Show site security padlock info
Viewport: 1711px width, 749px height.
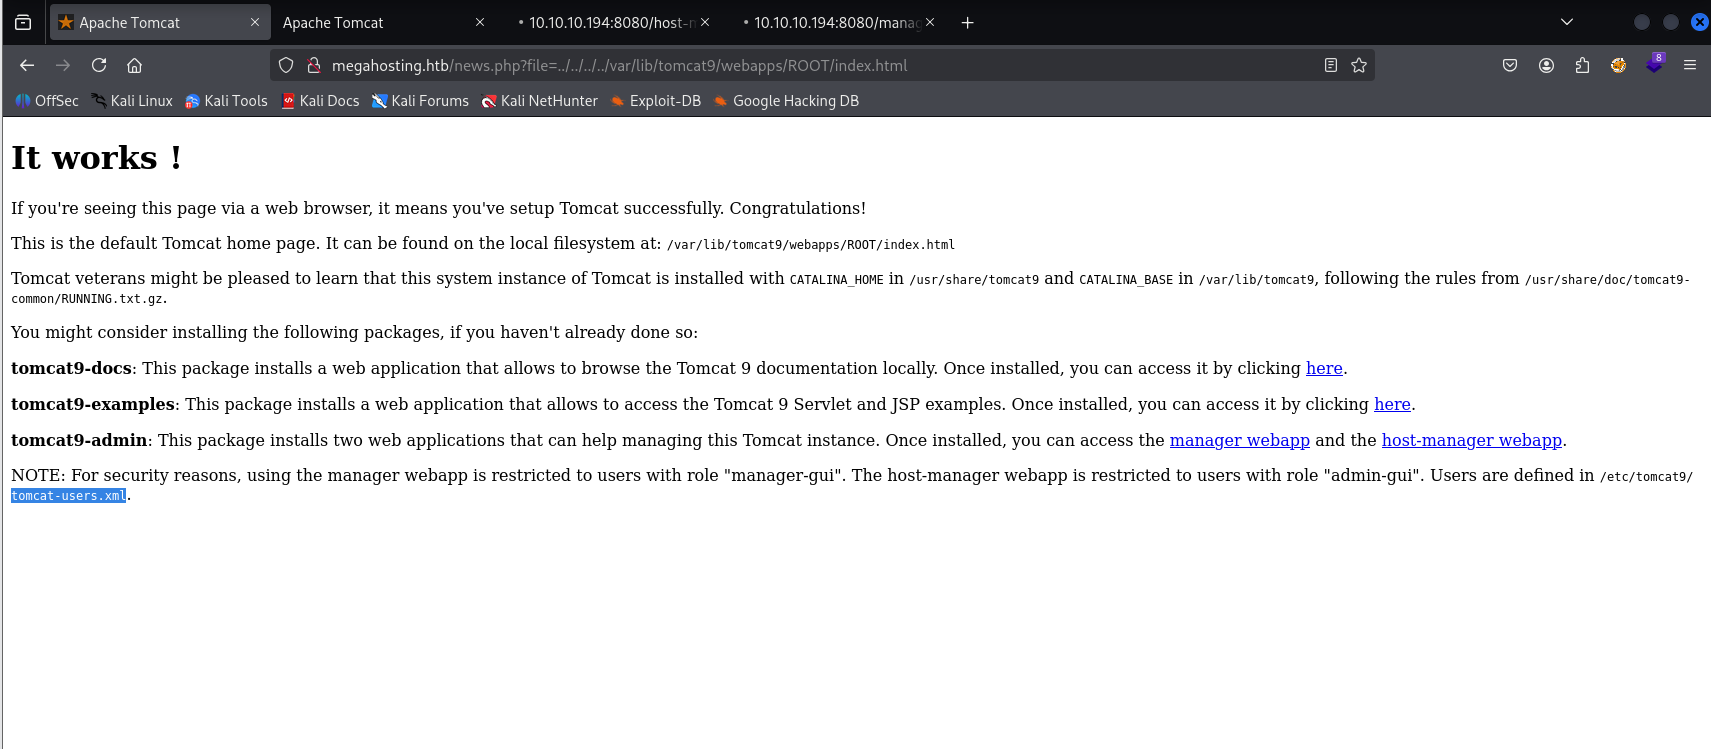click(314, 65)
